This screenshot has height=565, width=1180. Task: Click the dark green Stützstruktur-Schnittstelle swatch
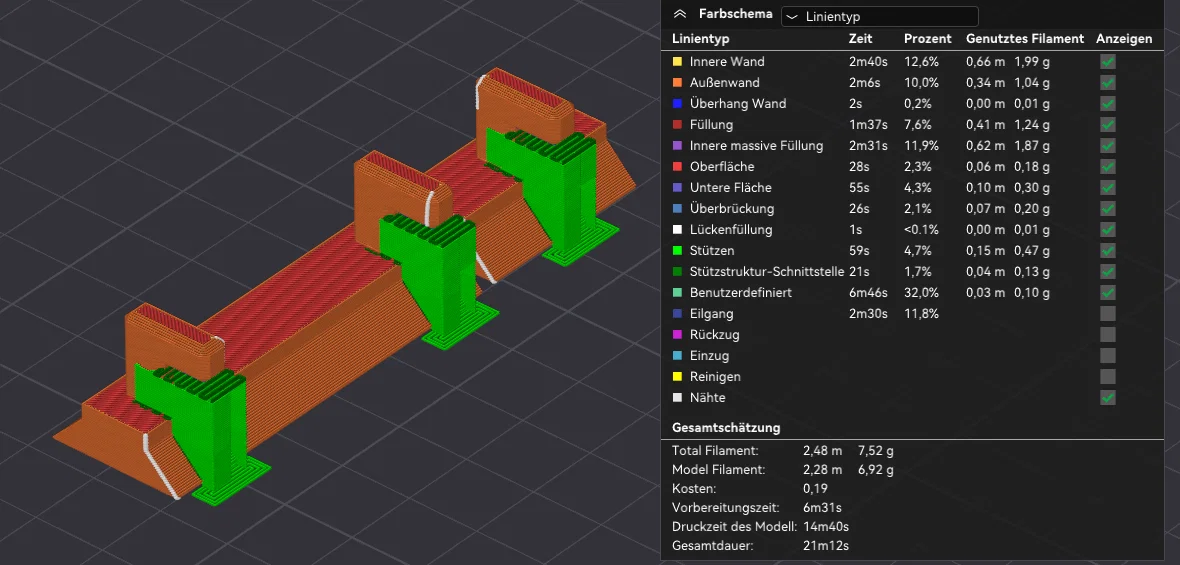tap(677, 272)
